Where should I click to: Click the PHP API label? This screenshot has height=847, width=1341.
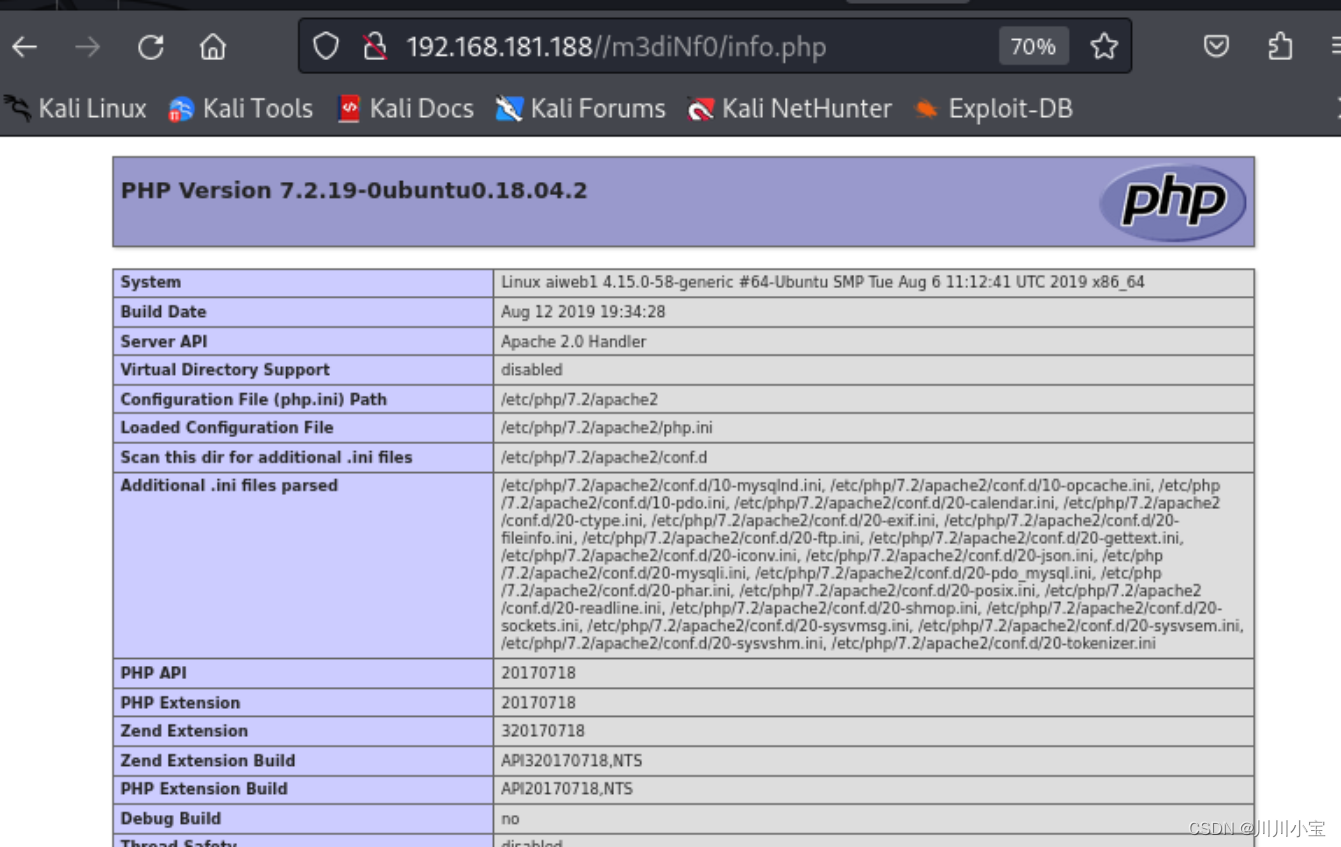[x=154, y=673]
